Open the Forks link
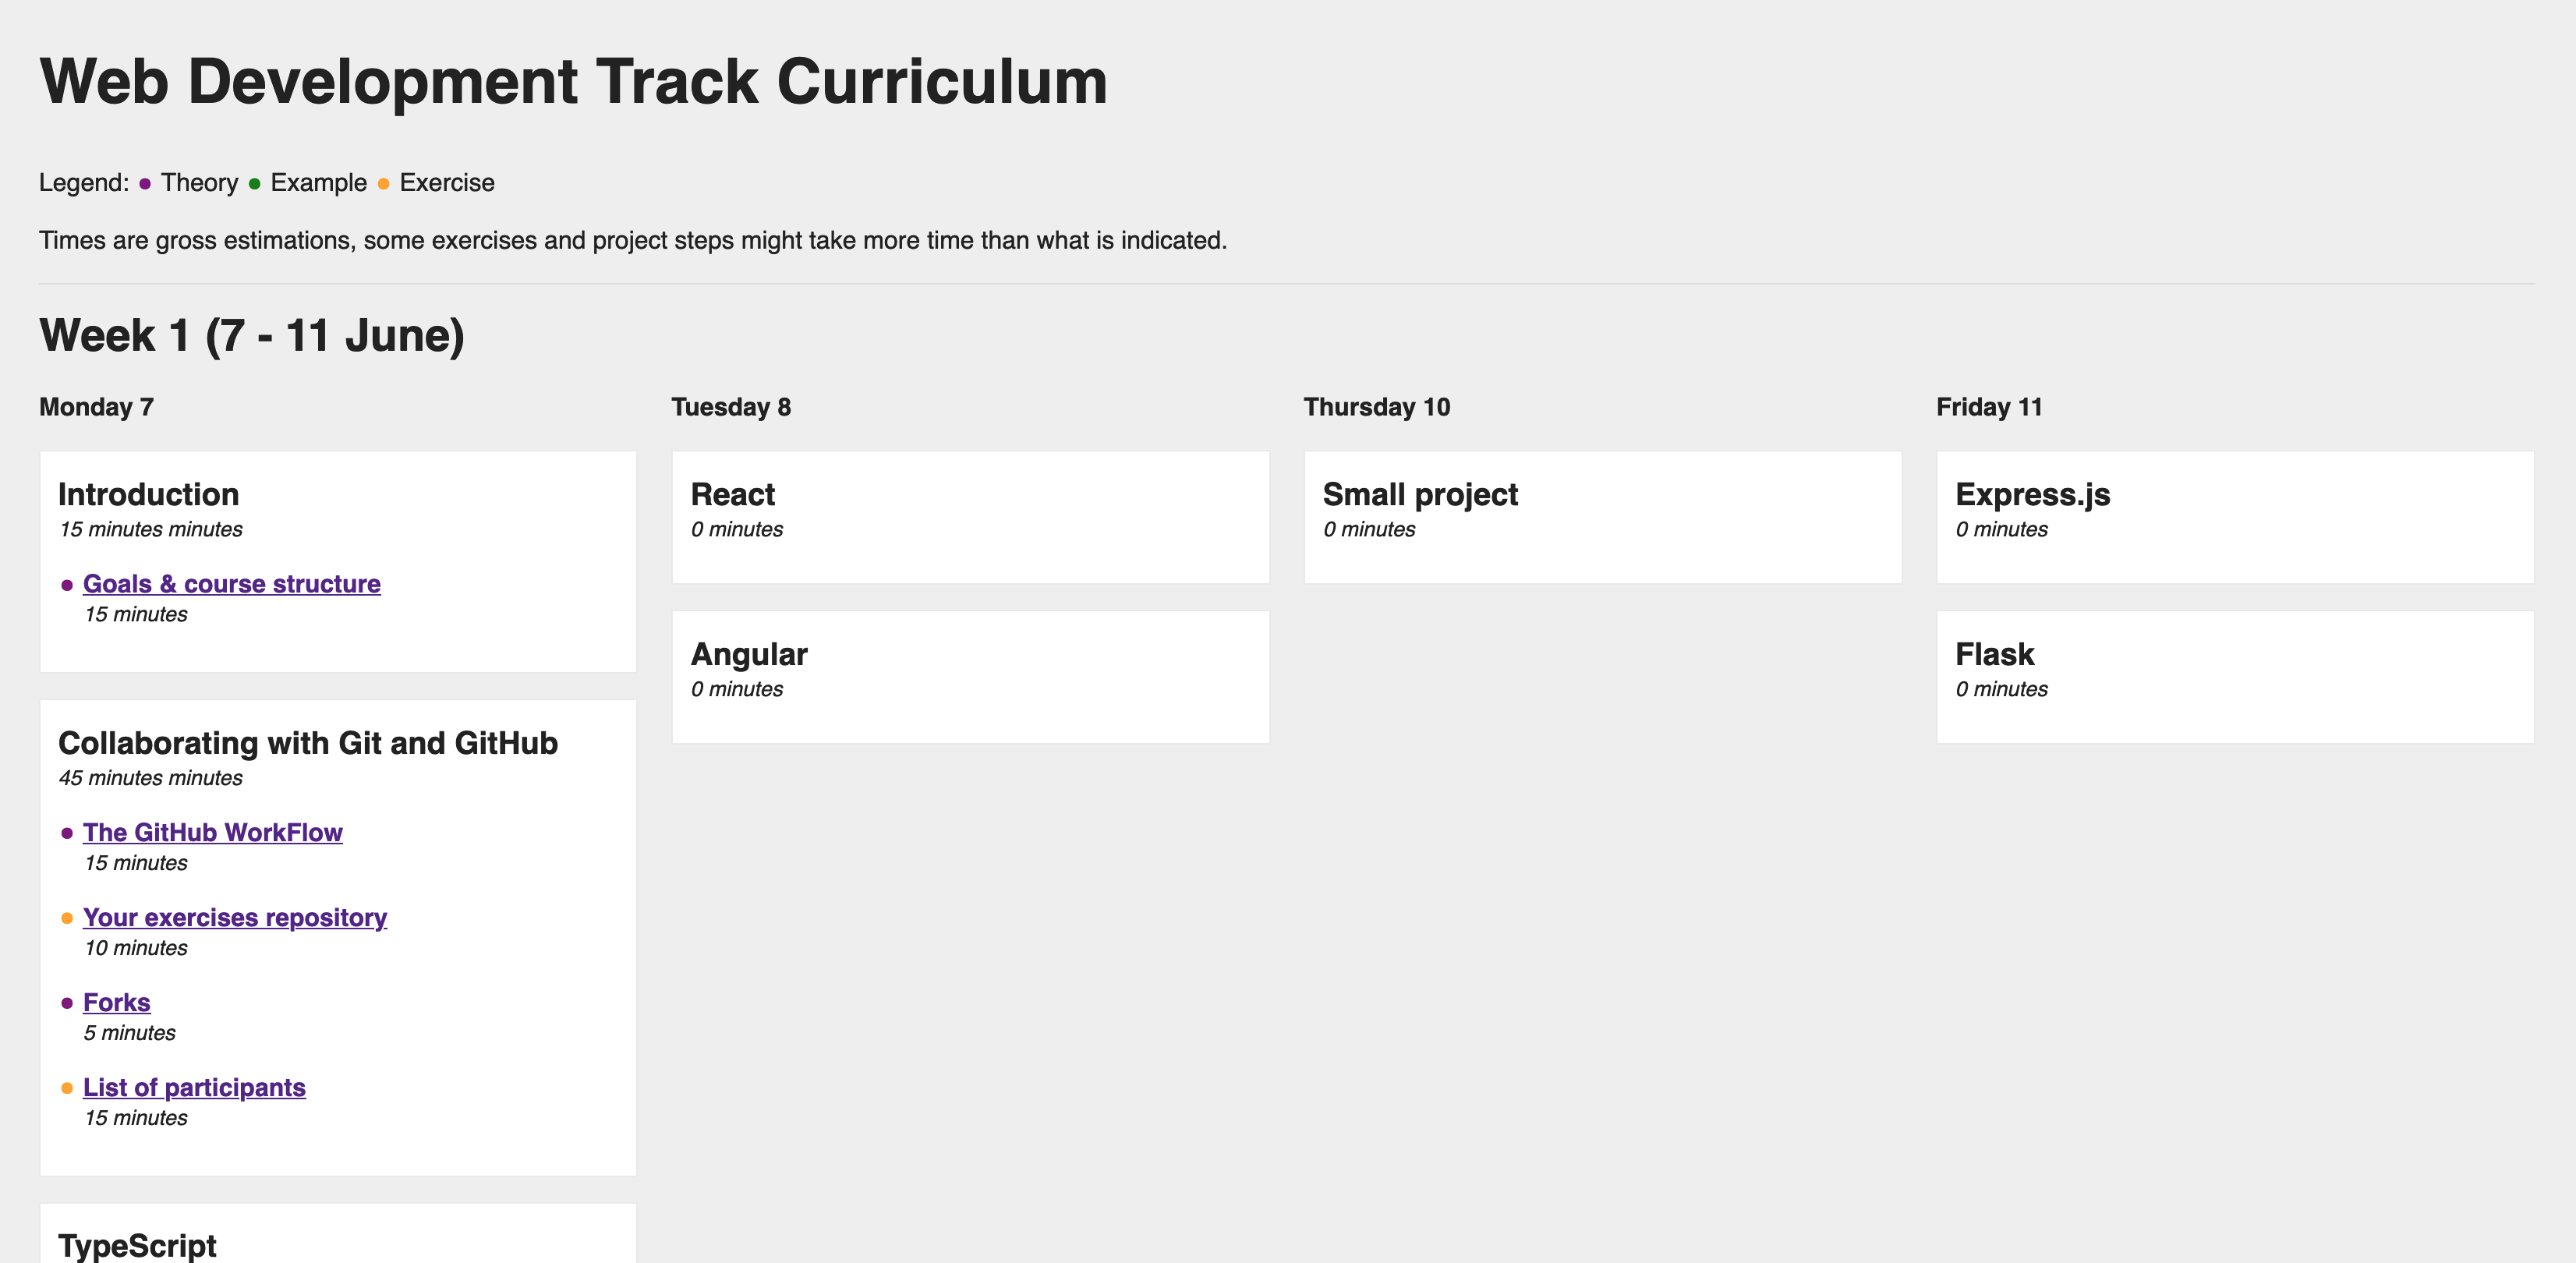 pos(116,1002)
